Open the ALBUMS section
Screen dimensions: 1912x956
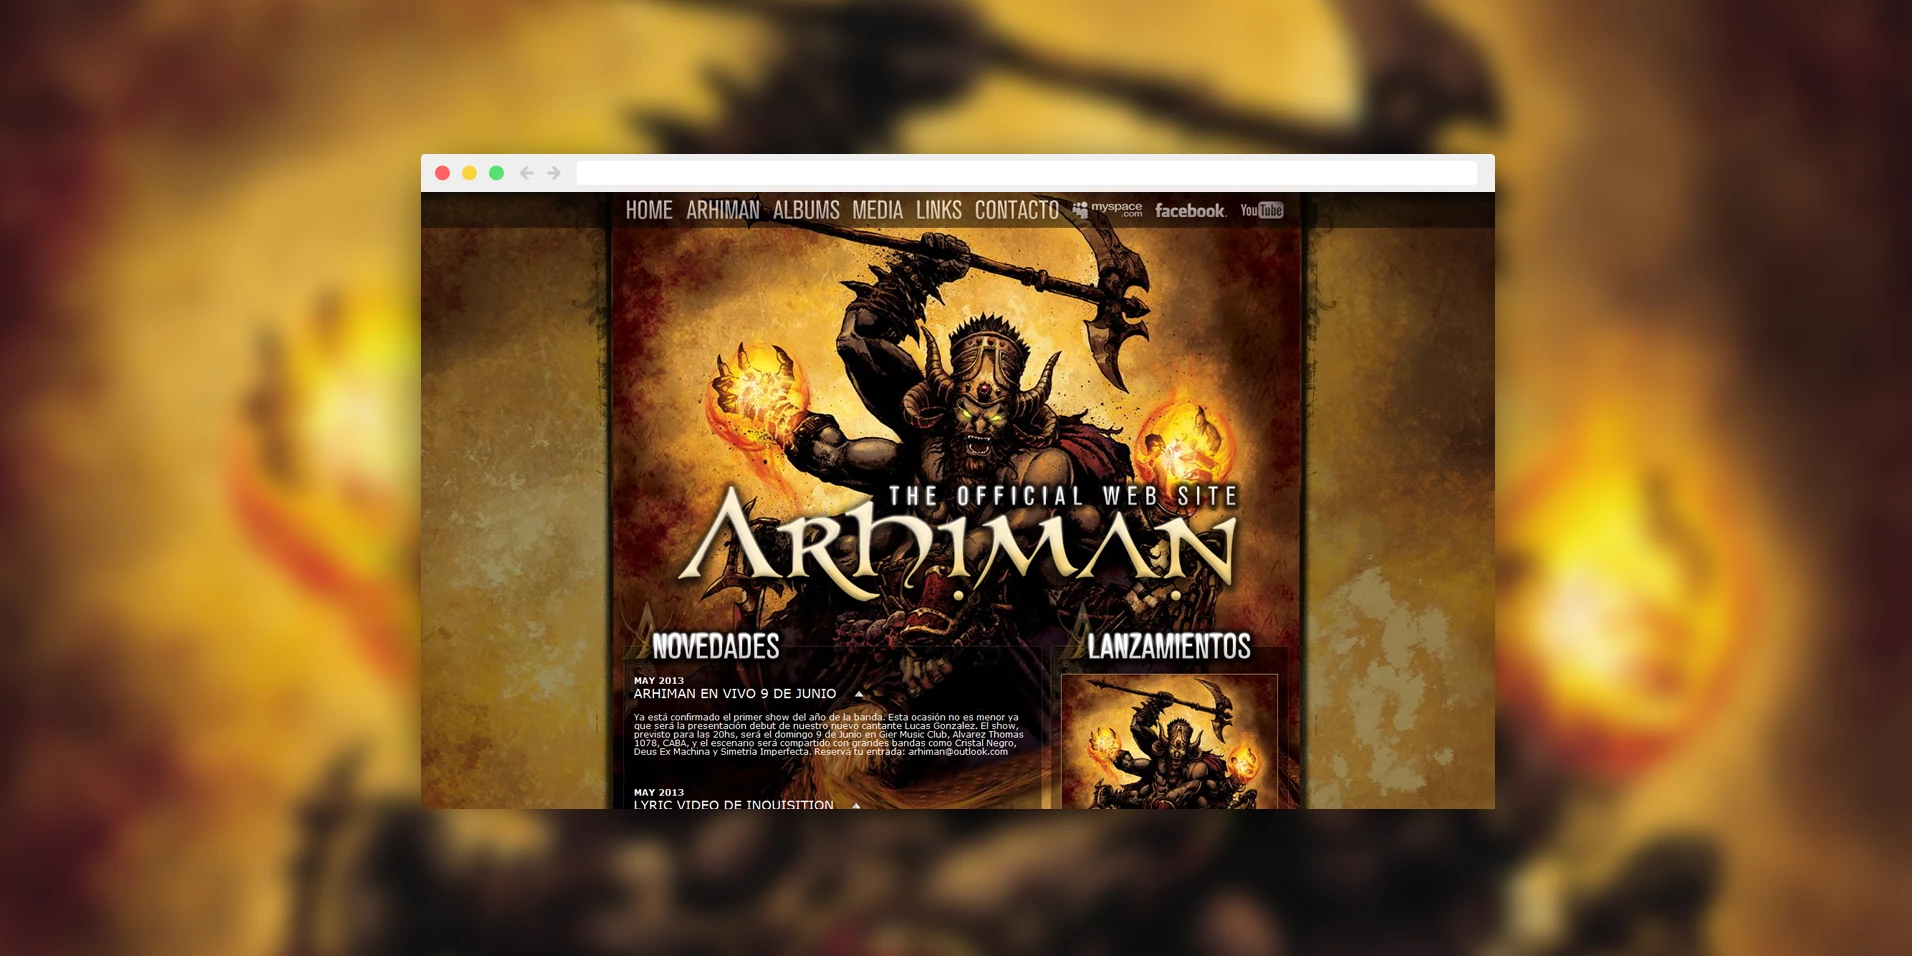pyautogui.click(x=806, y=211)
